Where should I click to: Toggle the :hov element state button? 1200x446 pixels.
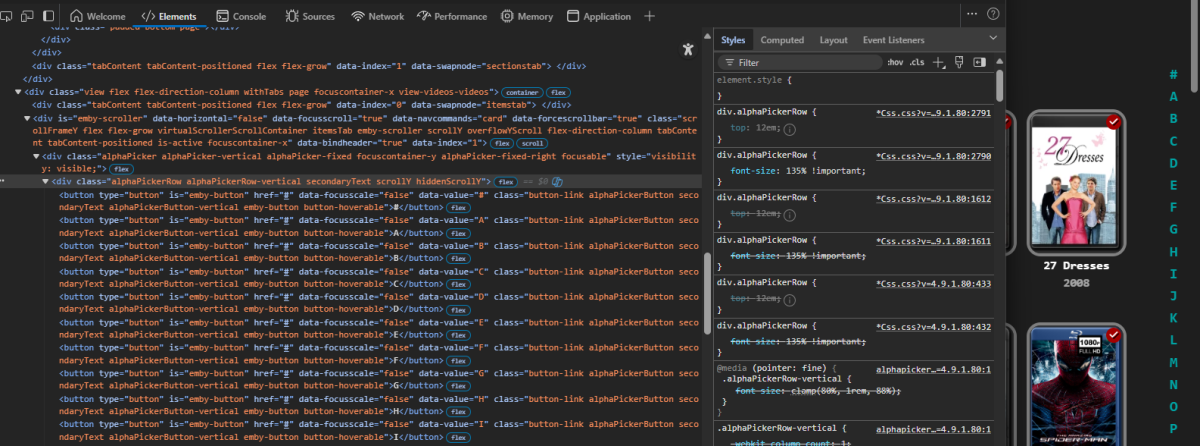click(x=895, y=62)
